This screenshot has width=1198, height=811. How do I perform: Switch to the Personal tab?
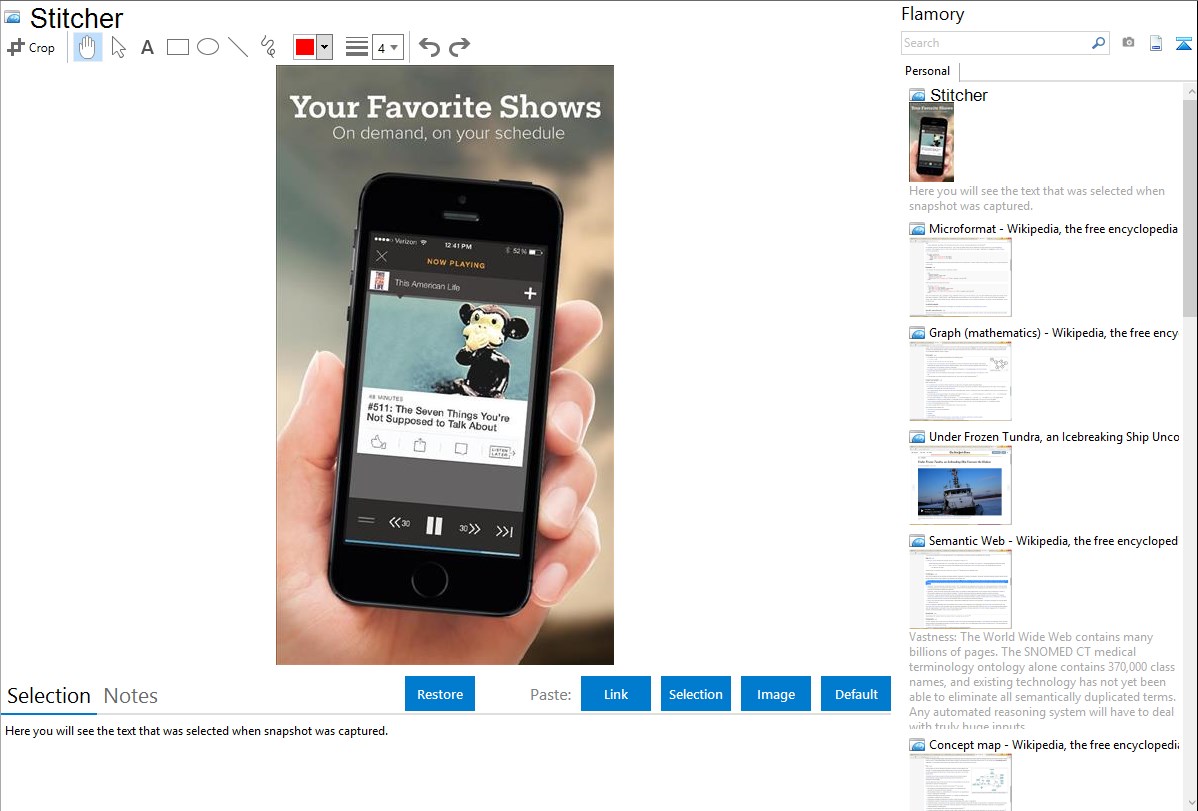click(928, 71)
